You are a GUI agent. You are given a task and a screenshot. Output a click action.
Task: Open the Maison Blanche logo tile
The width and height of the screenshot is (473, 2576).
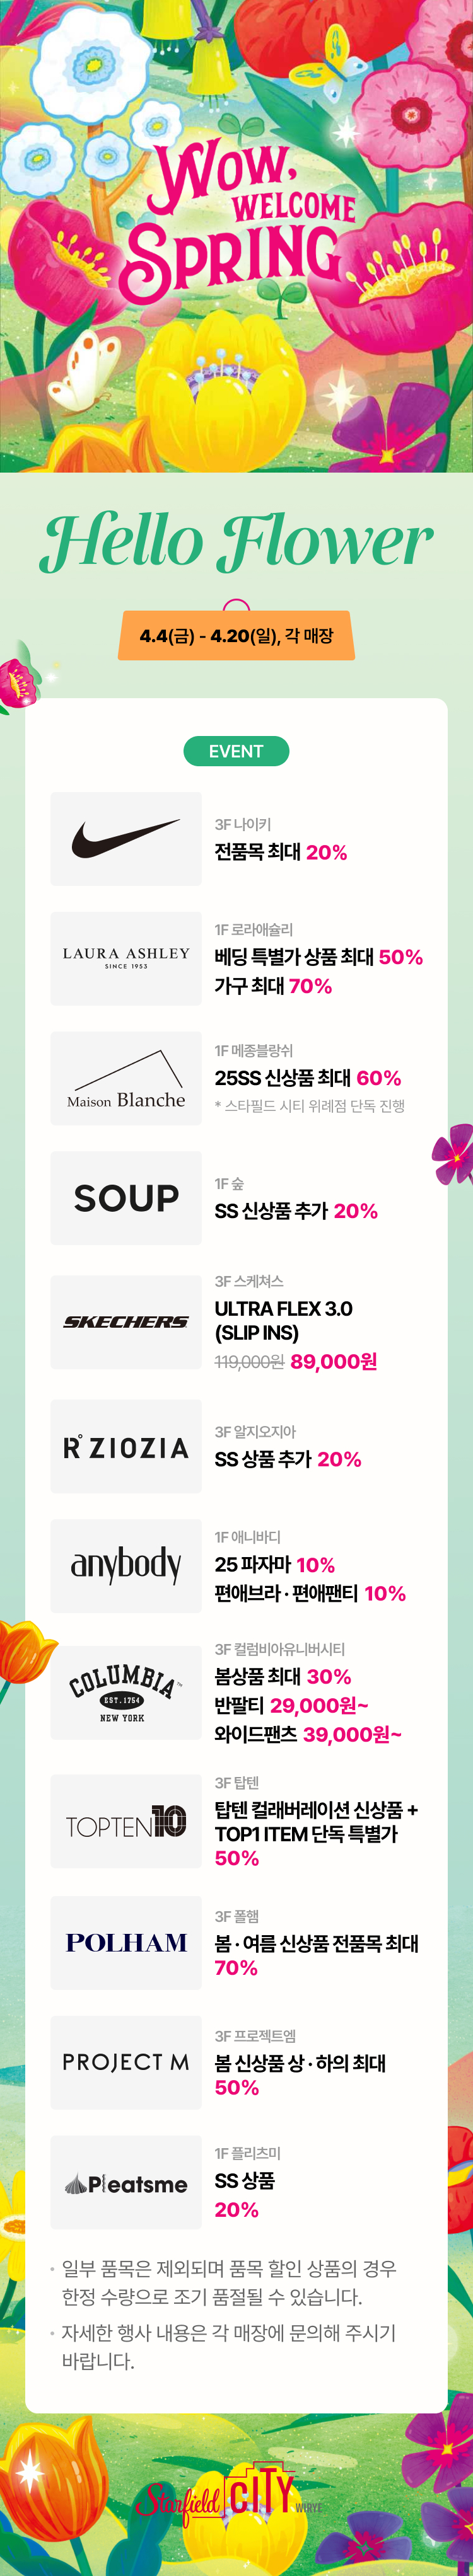coord(126,1078)
